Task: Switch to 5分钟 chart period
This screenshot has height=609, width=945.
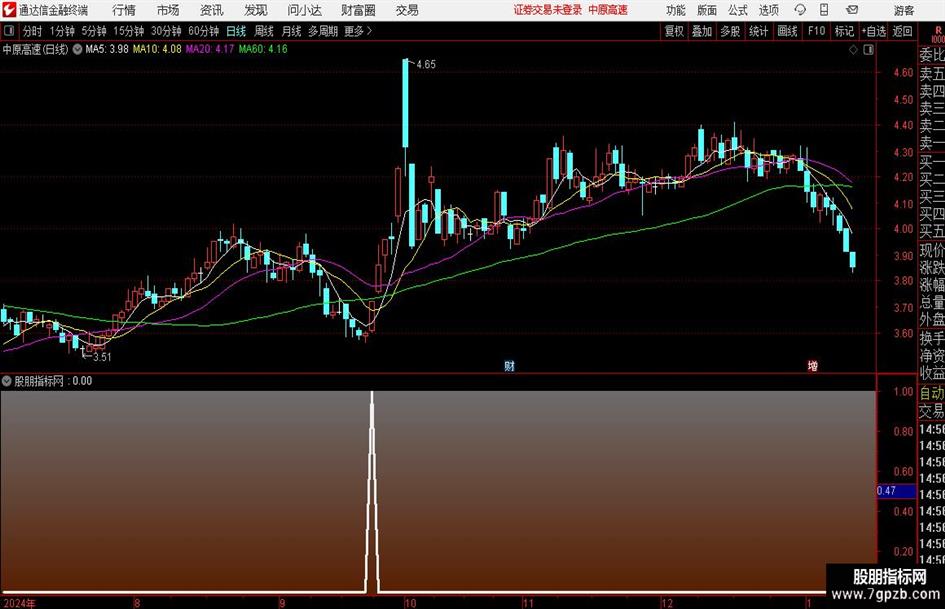Action: [94, 31]
